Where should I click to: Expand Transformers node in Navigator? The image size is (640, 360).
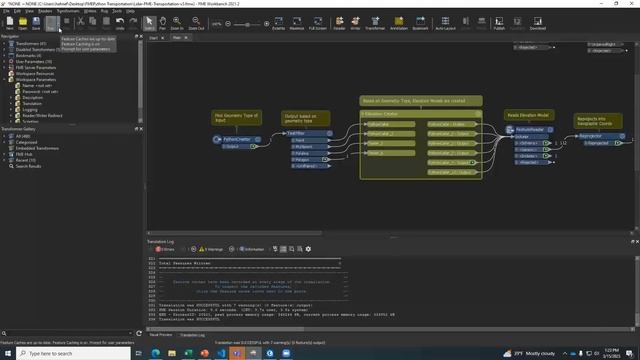[x=4, y=44]
